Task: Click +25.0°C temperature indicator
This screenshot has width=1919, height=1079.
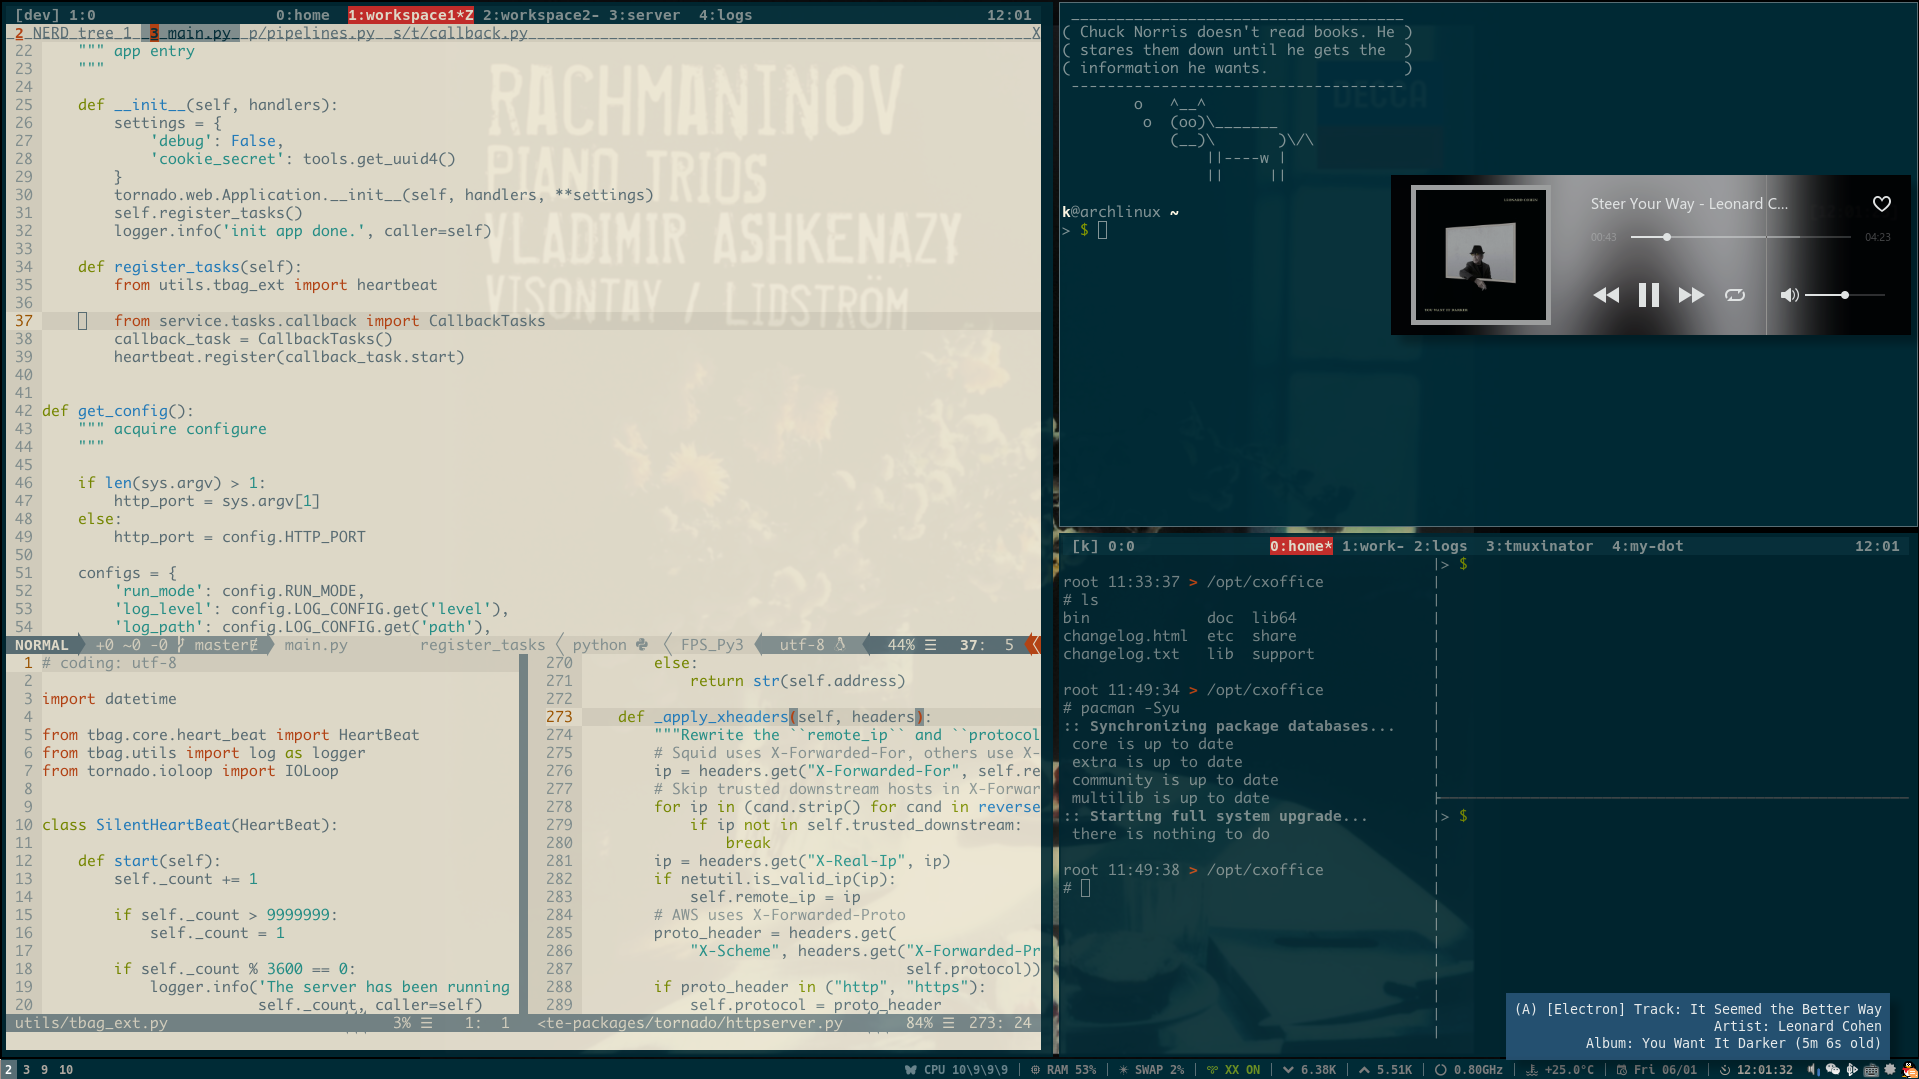Action: [x=1559, y=1069]
